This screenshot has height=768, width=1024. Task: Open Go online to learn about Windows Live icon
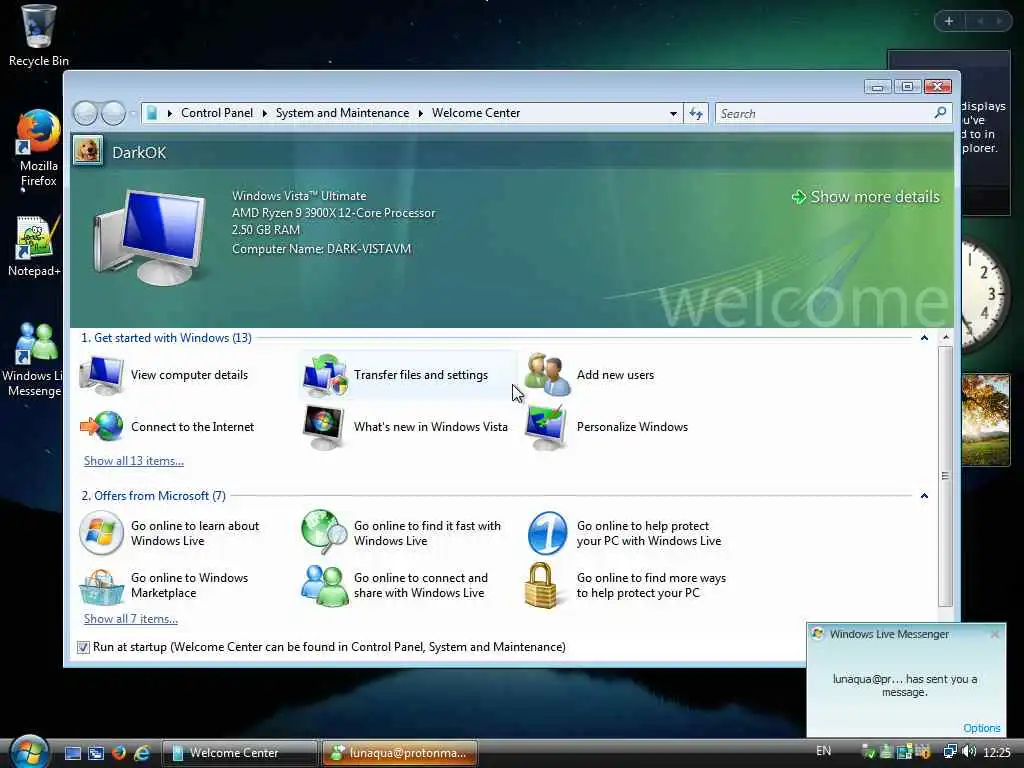coord(101,533)
